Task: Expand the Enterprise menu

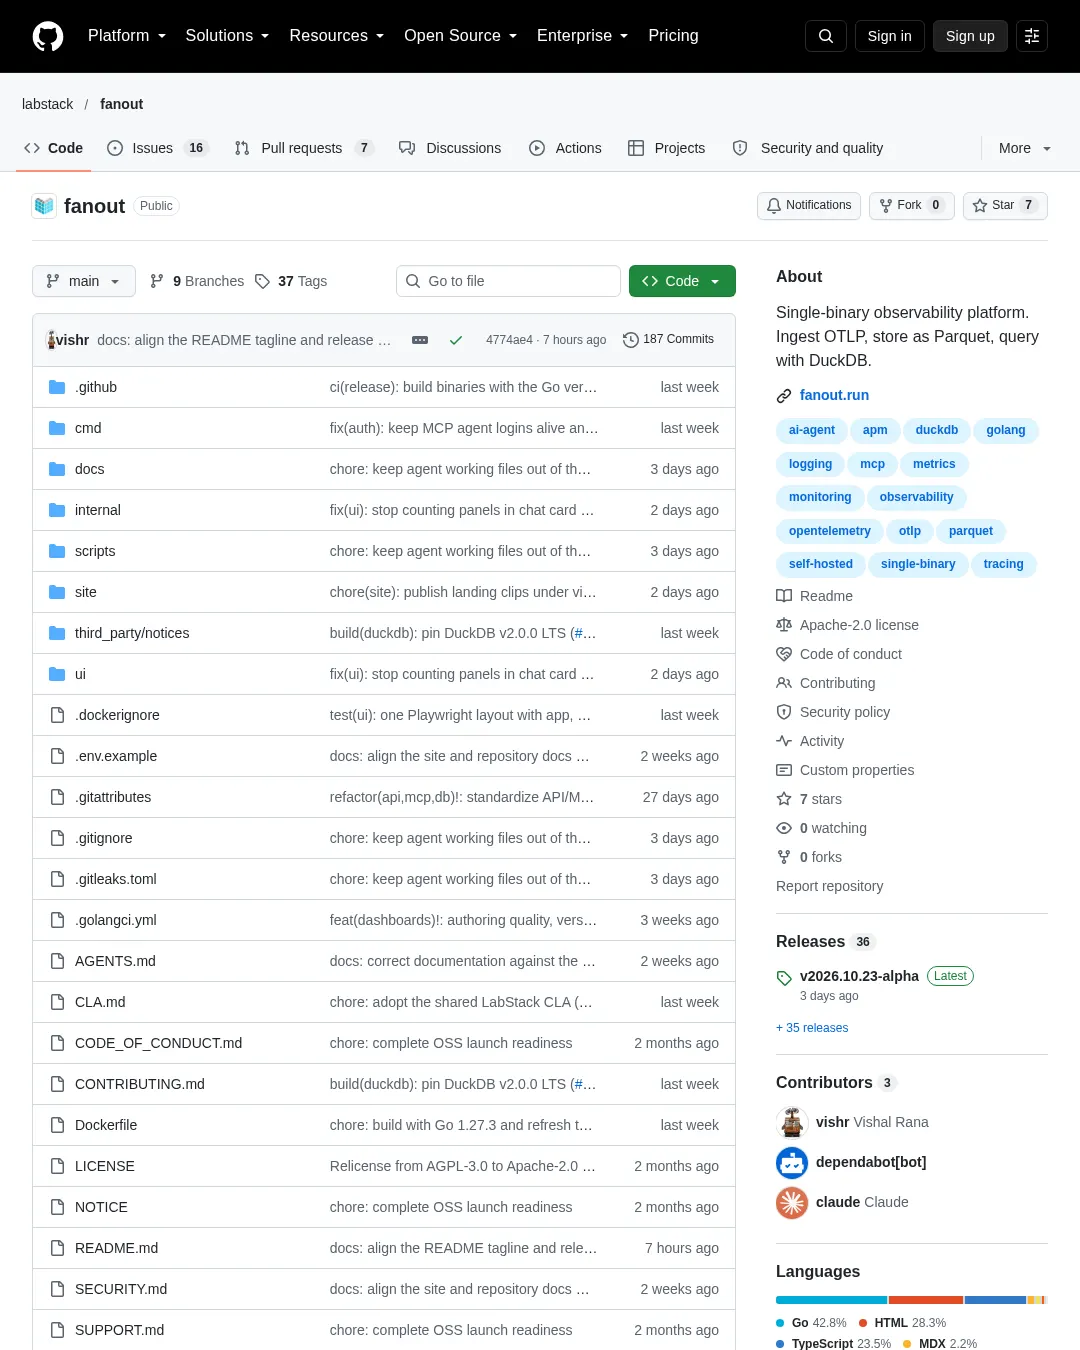Action: (x=583, y=36)
